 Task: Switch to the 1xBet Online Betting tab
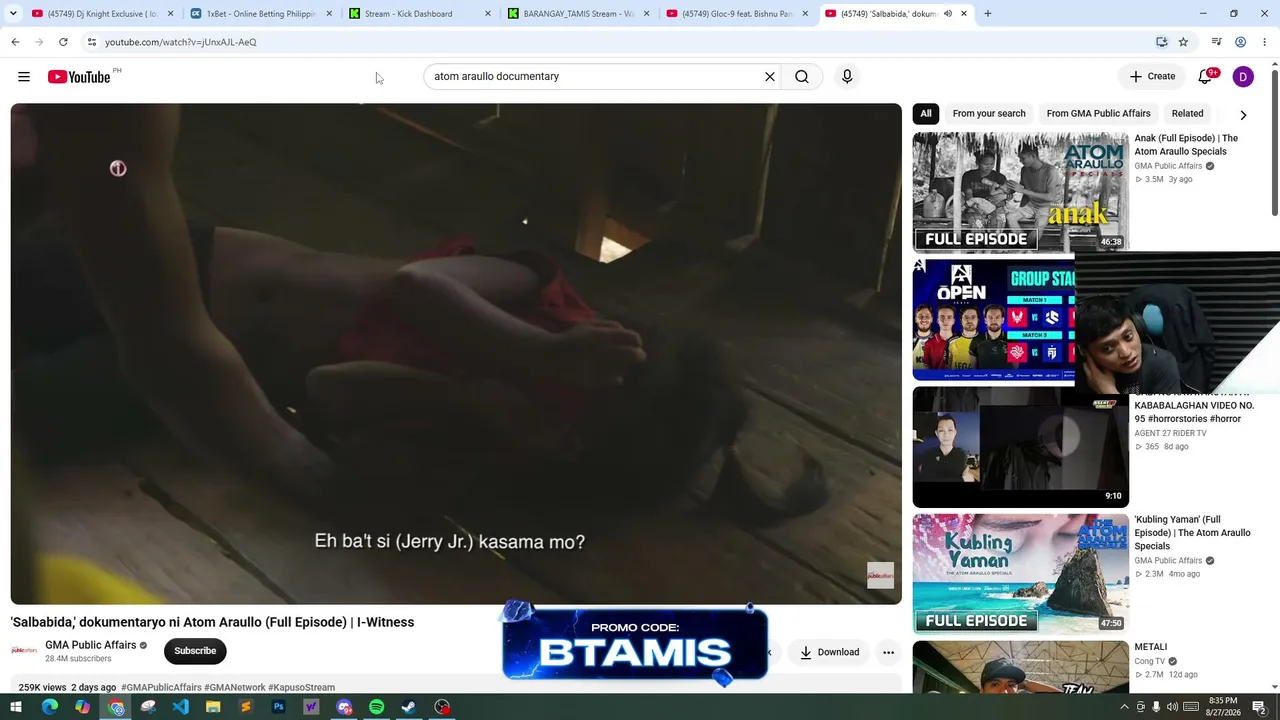[262, 14]
